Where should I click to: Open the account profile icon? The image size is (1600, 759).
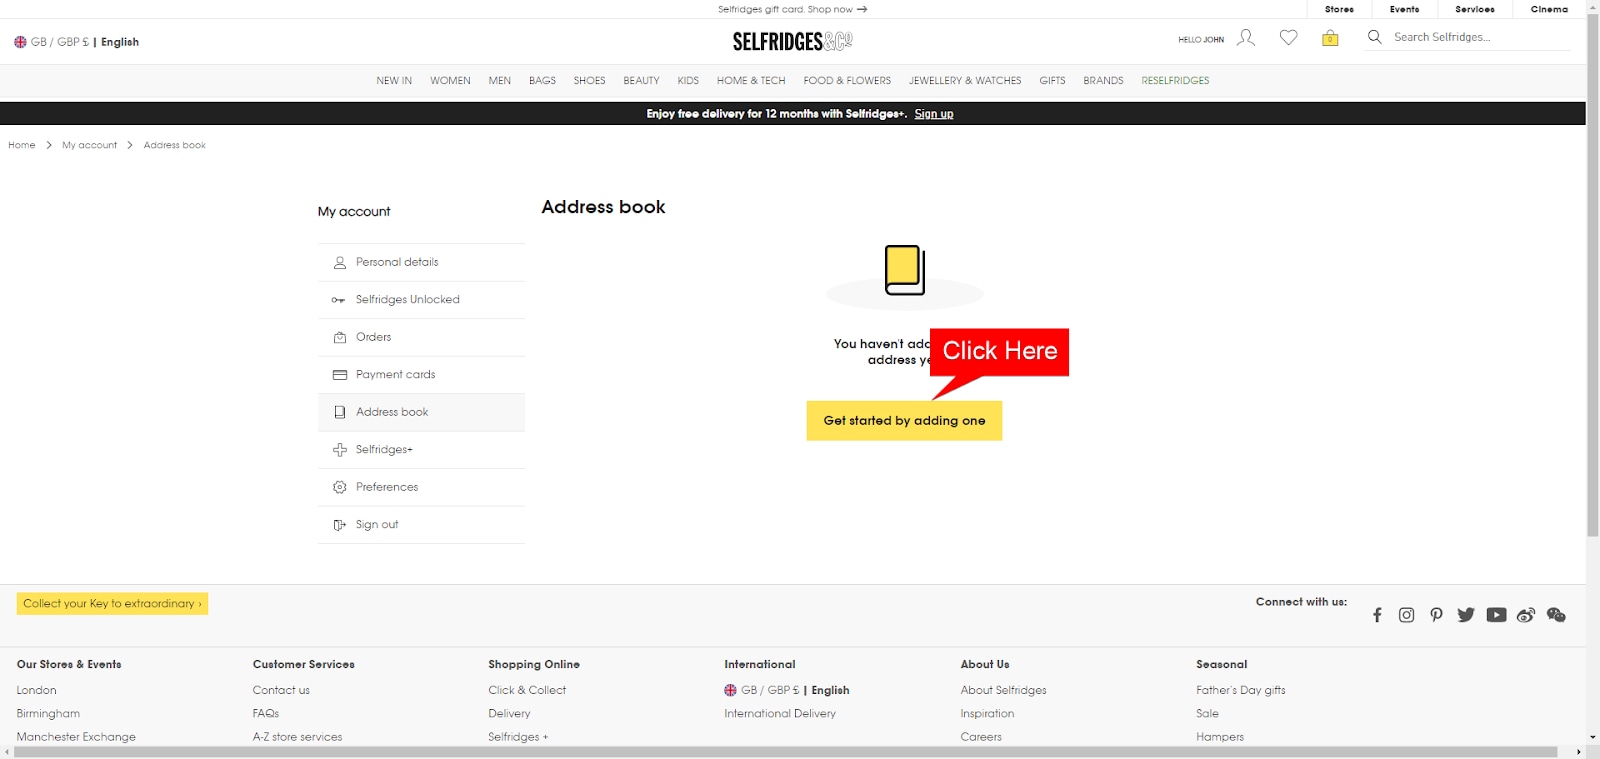(1246, 38)
